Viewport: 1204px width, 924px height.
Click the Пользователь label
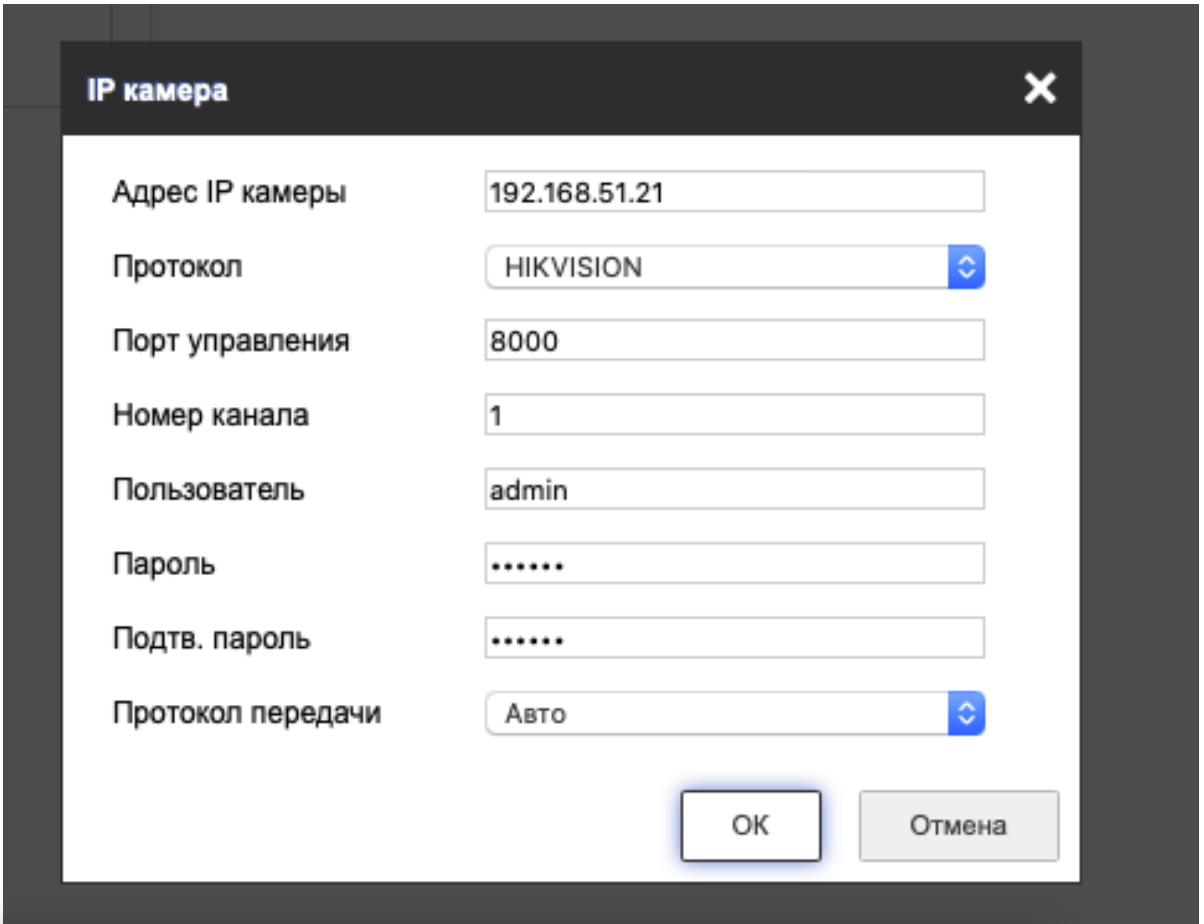coord(209,490)
